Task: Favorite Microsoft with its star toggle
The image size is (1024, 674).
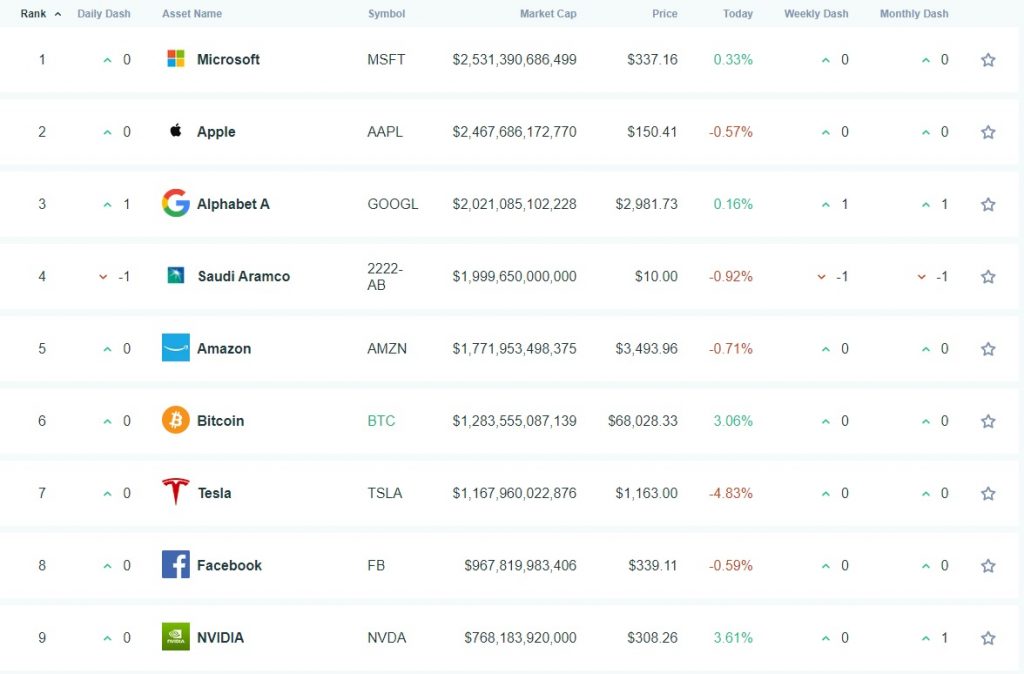Action: (988, 60)
